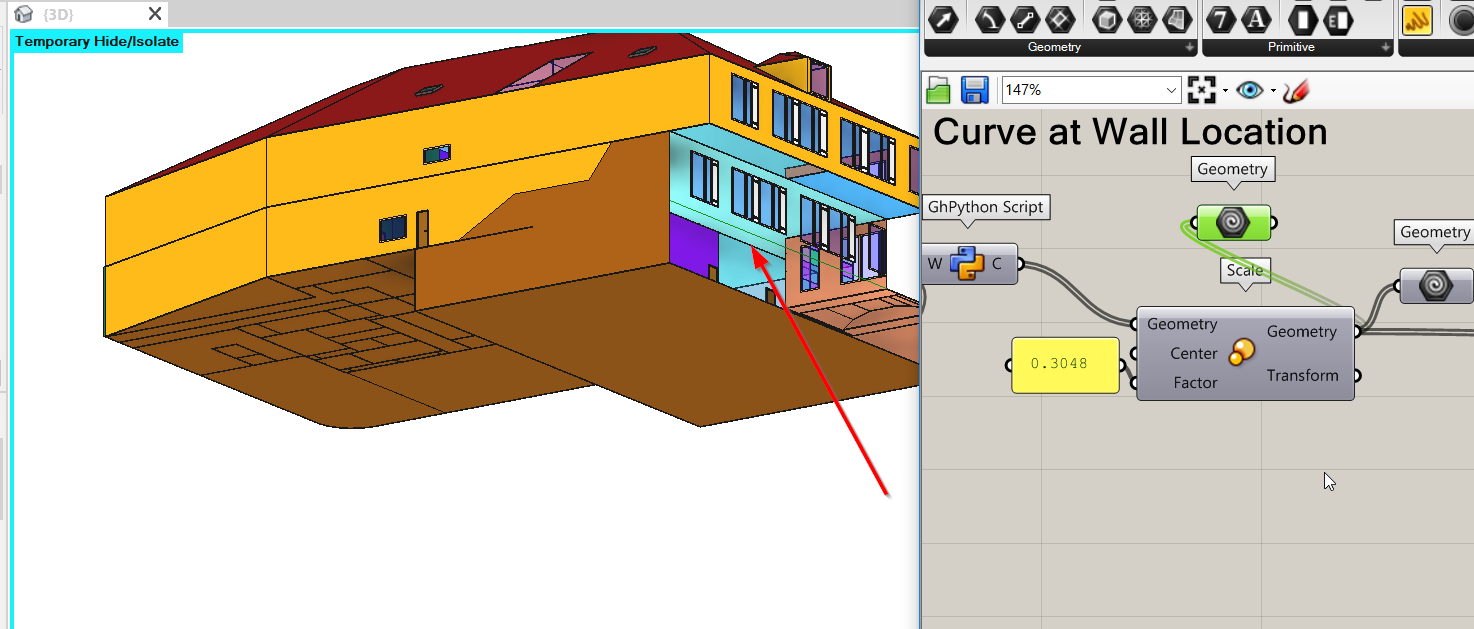The image size is (1474, 629).
Task: Click the Geometry output on Scale component
Action: 1301,332
